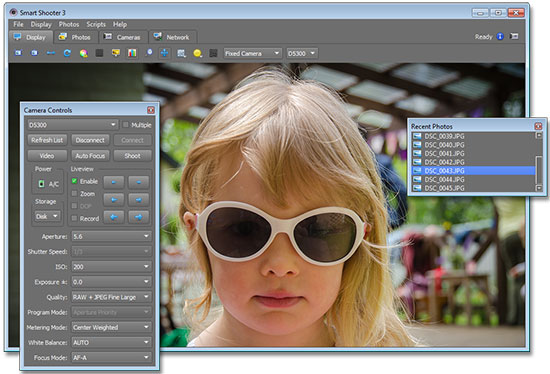This screenshot has width=550, height=374.
Task: Click the blue circular refresh arrow icon
Action: pyautogui.click(x=67, y=53)
